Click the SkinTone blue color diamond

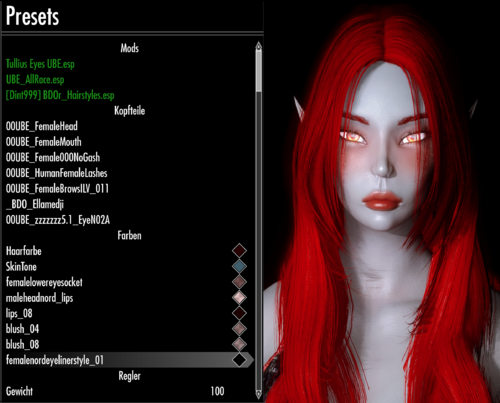[239, 266]
